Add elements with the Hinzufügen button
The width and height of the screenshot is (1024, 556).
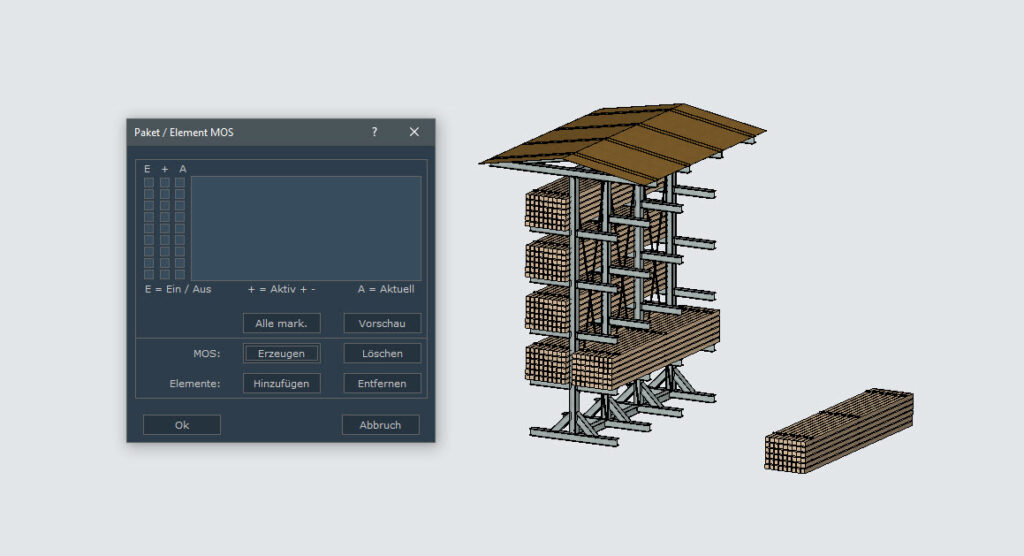point(281,383)
